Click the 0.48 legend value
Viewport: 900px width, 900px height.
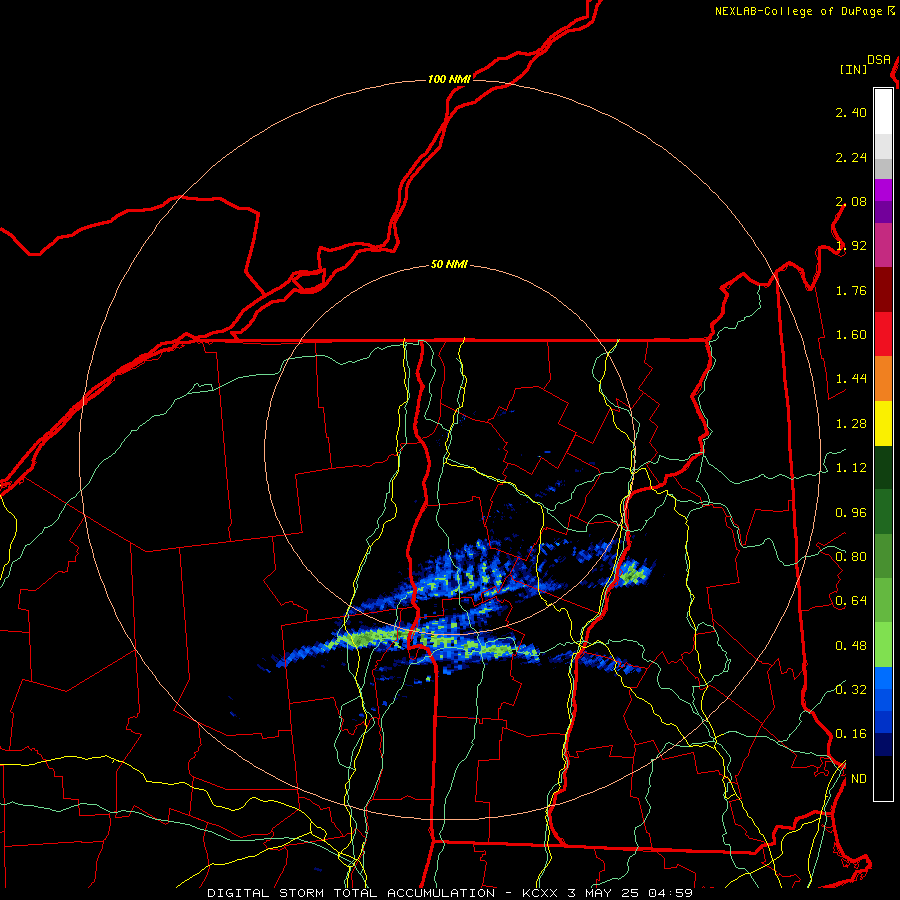[x=851, y=646]
